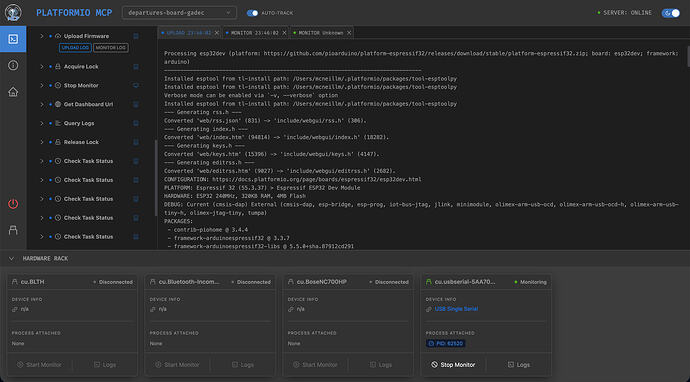Open Logs for the cu.BoseNC700HP card
This screenshot has width=690, height=382.
(x=382, y=365)
